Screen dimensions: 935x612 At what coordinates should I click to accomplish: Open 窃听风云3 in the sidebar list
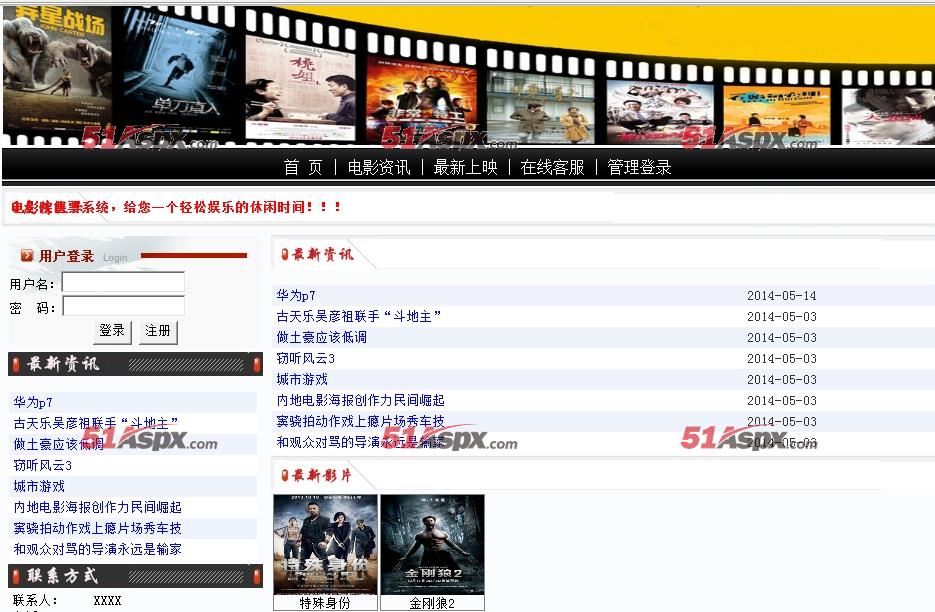[42, 465]
